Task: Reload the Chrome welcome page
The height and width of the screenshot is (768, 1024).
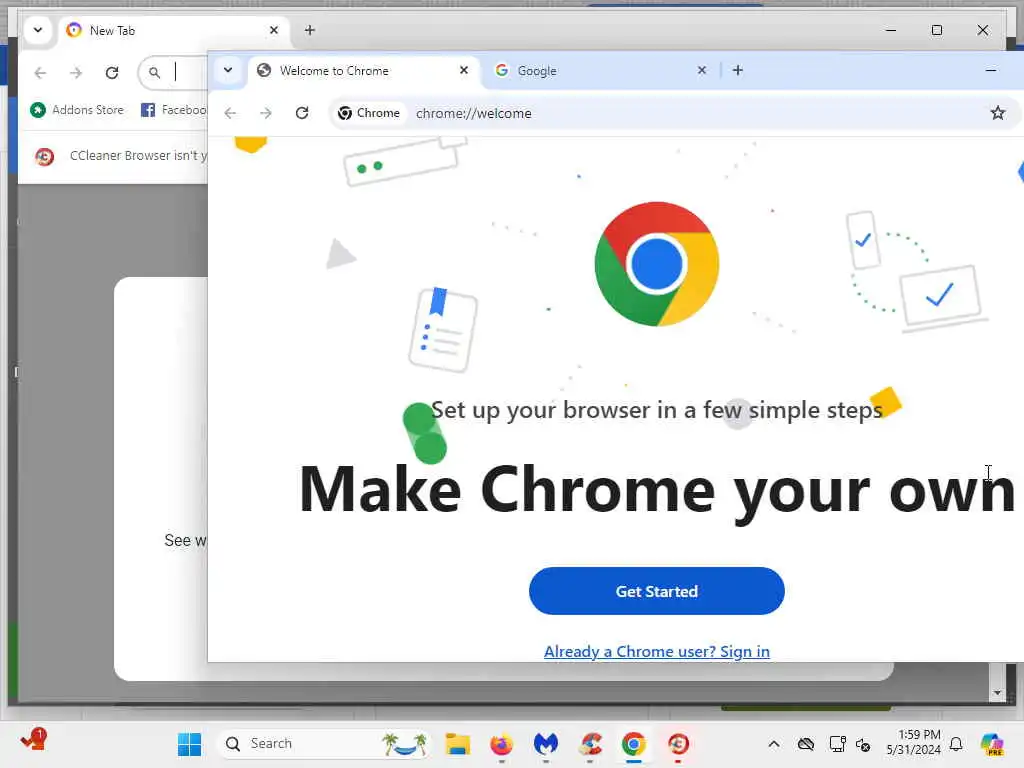Action: coord(302,113)
